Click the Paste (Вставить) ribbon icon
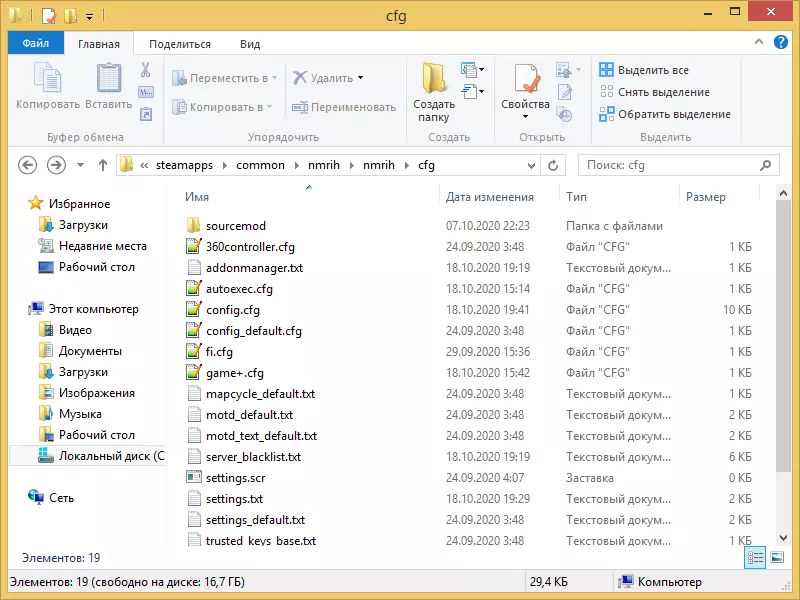The width and height of the screenshot is (800, 600). click(x=109, y=78)
